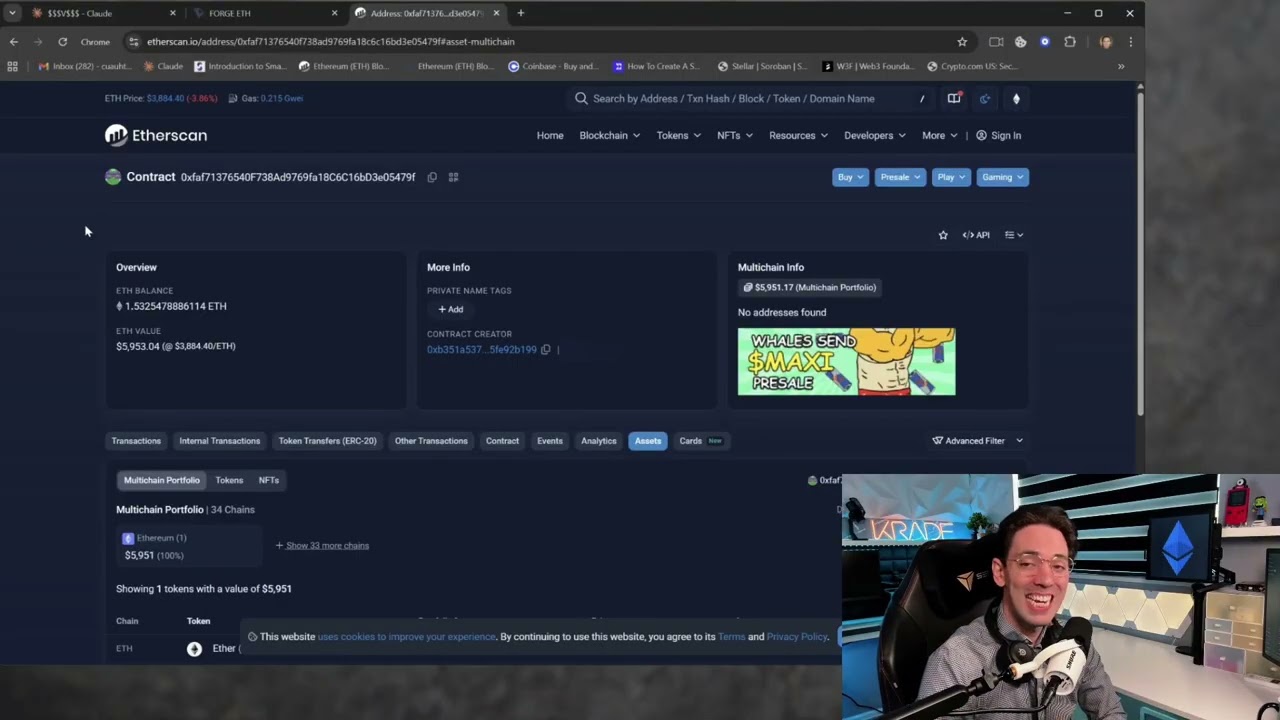This screenshot has height=720, width=1280.
Task: Open the Play dropdown button
Action: 951,177
